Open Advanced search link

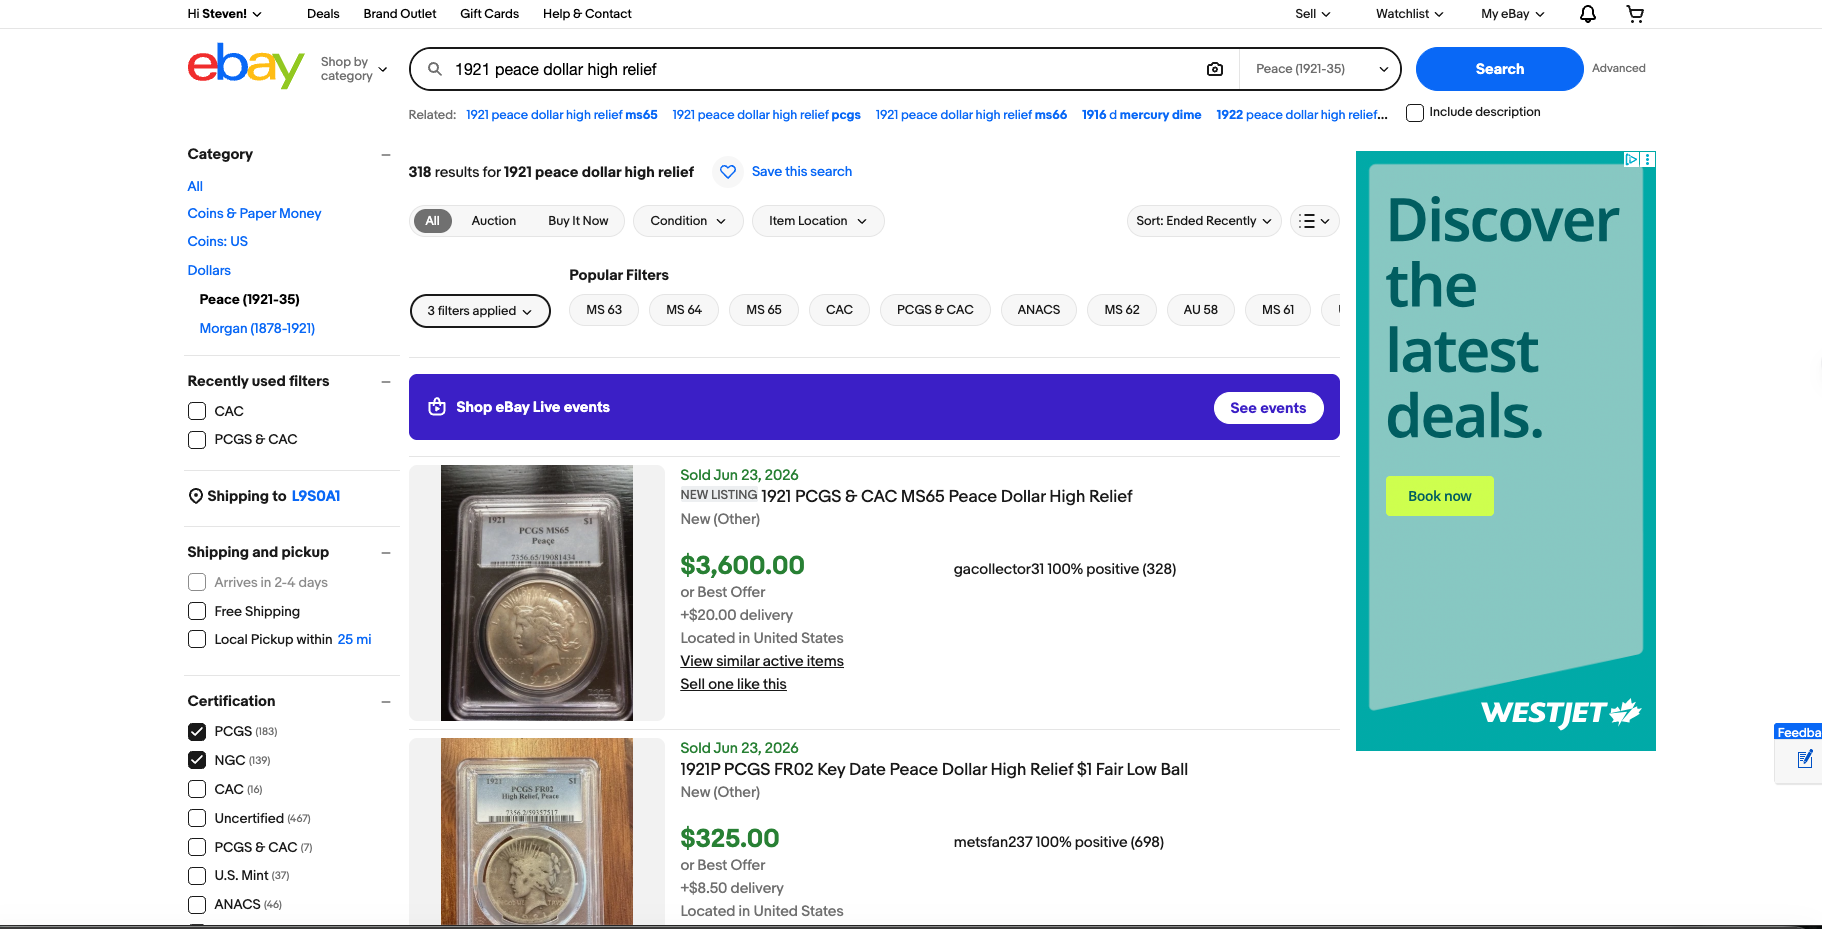(1618, 68)
